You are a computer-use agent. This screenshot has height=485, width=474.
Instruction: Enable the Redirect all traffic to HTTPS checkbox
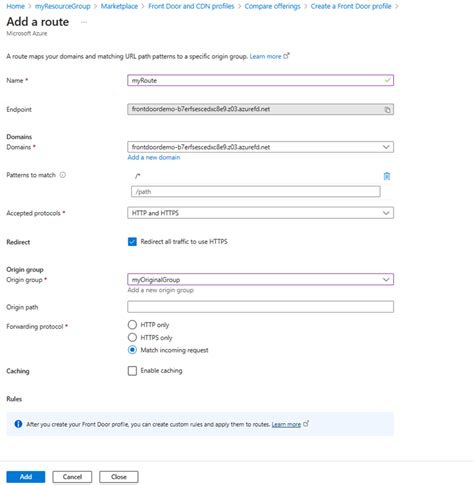[x=132, y=242]
